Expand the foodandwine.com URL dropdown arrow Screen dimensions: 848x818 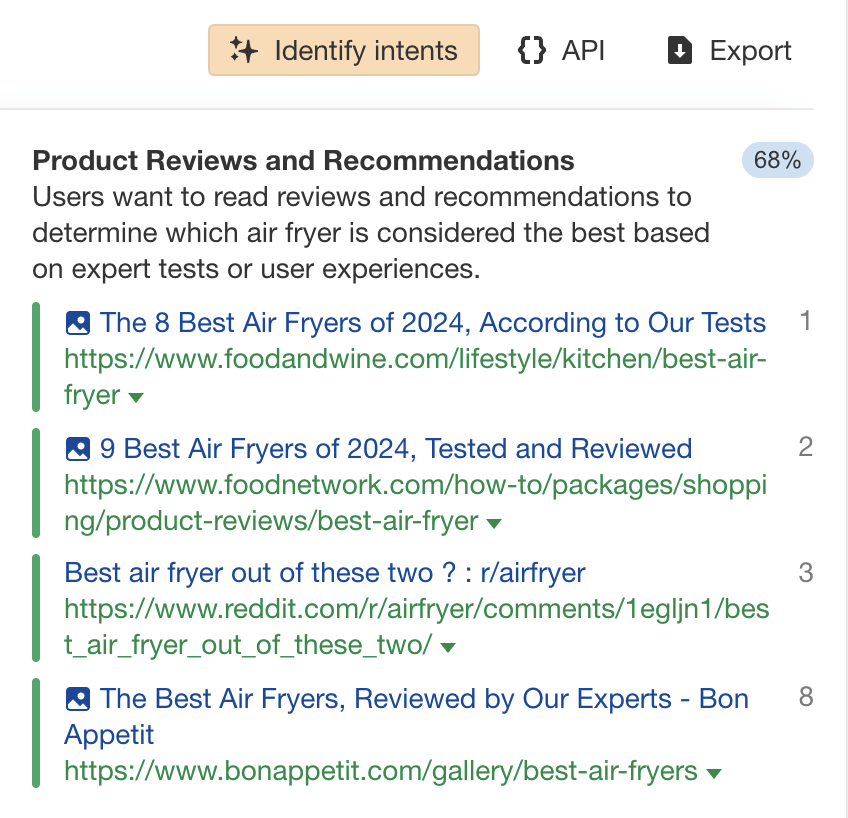click(136, 396)
